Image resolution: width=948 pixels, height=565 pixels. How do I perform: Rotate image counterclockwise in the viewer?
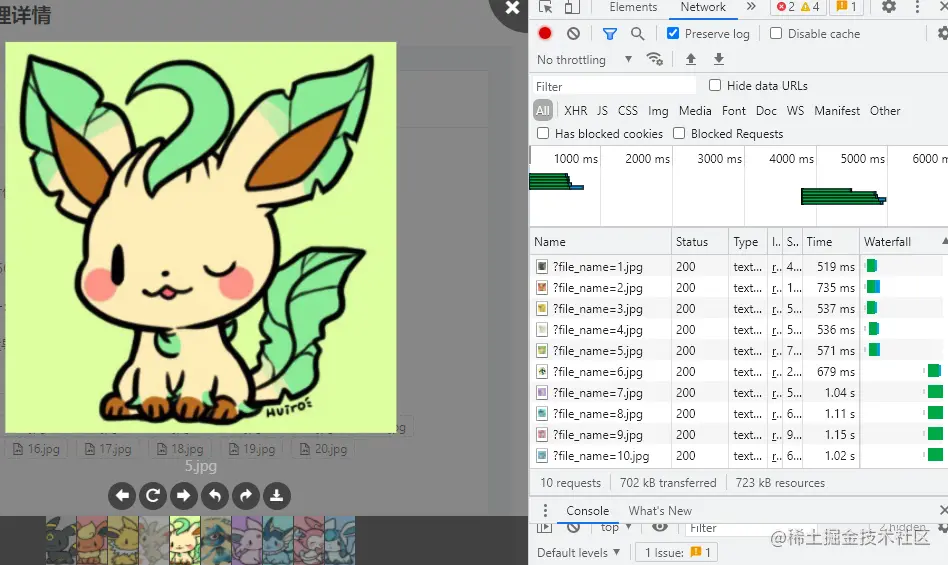214,495
